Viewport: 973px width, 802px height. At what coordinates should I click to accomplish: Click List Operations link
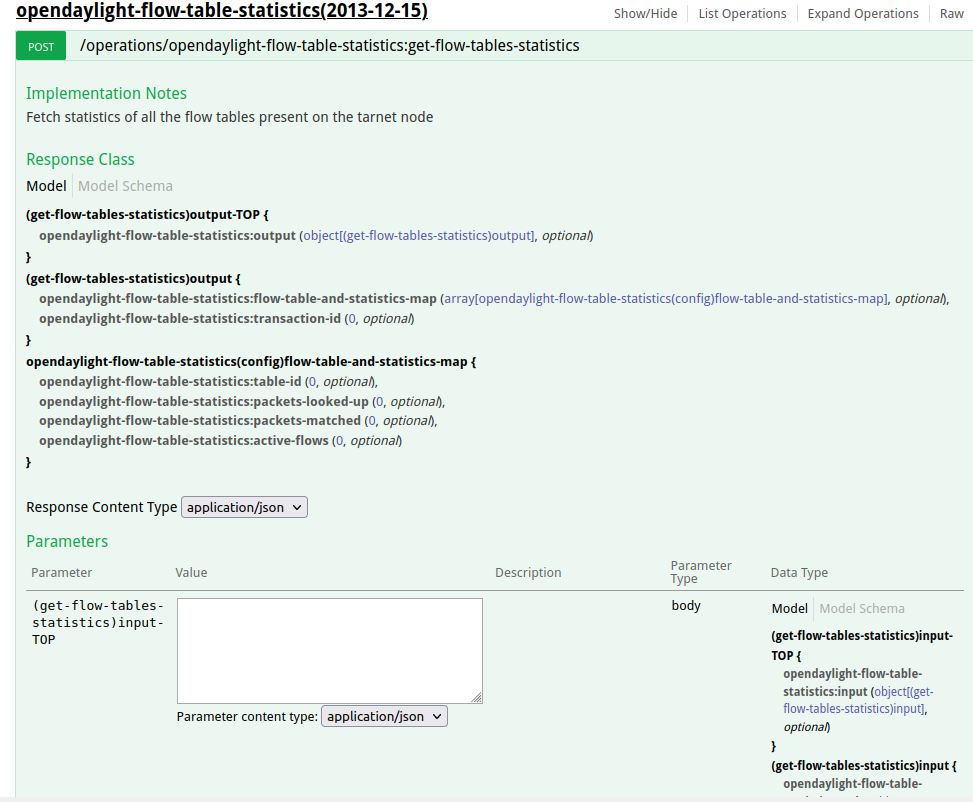[742, 14]
